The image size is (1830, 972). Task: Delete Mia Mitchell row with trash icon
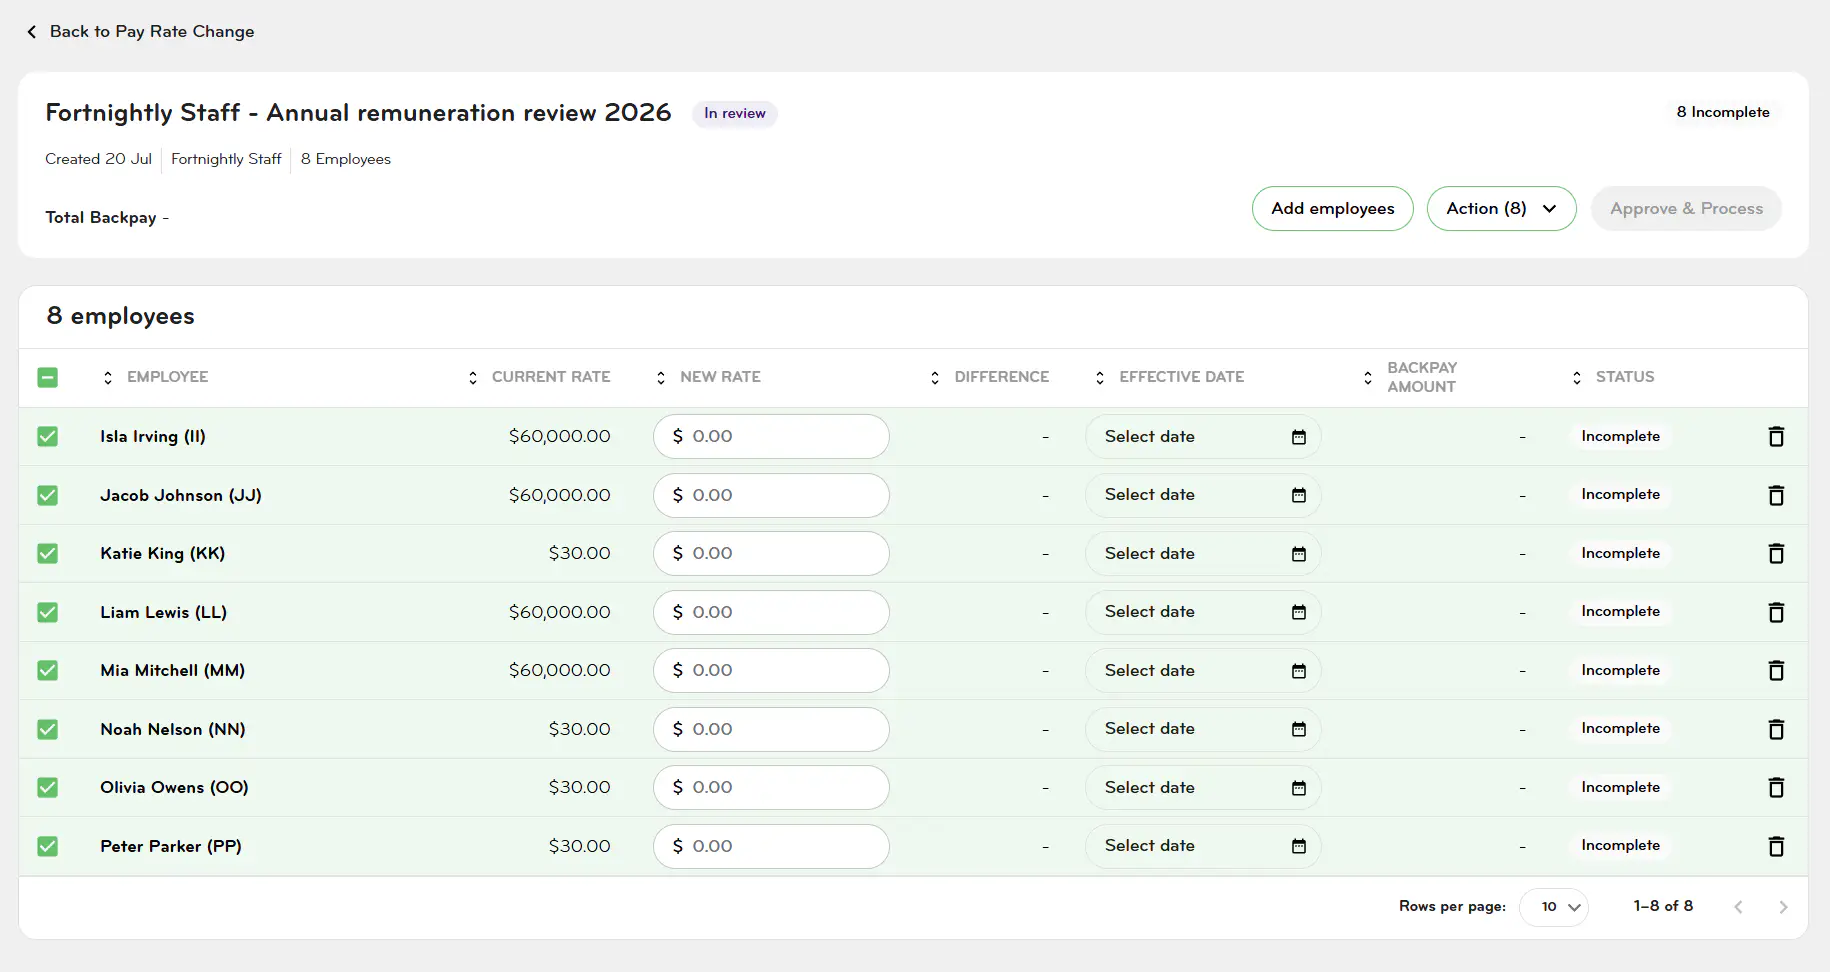(x=1776, y=670)
